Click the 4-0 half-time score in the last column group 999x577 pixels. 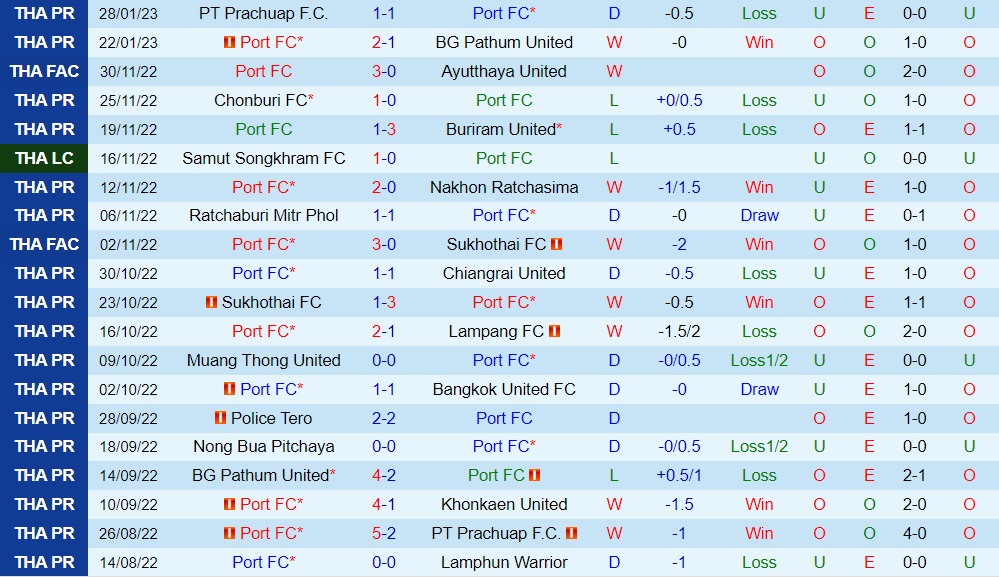point(914,533)
